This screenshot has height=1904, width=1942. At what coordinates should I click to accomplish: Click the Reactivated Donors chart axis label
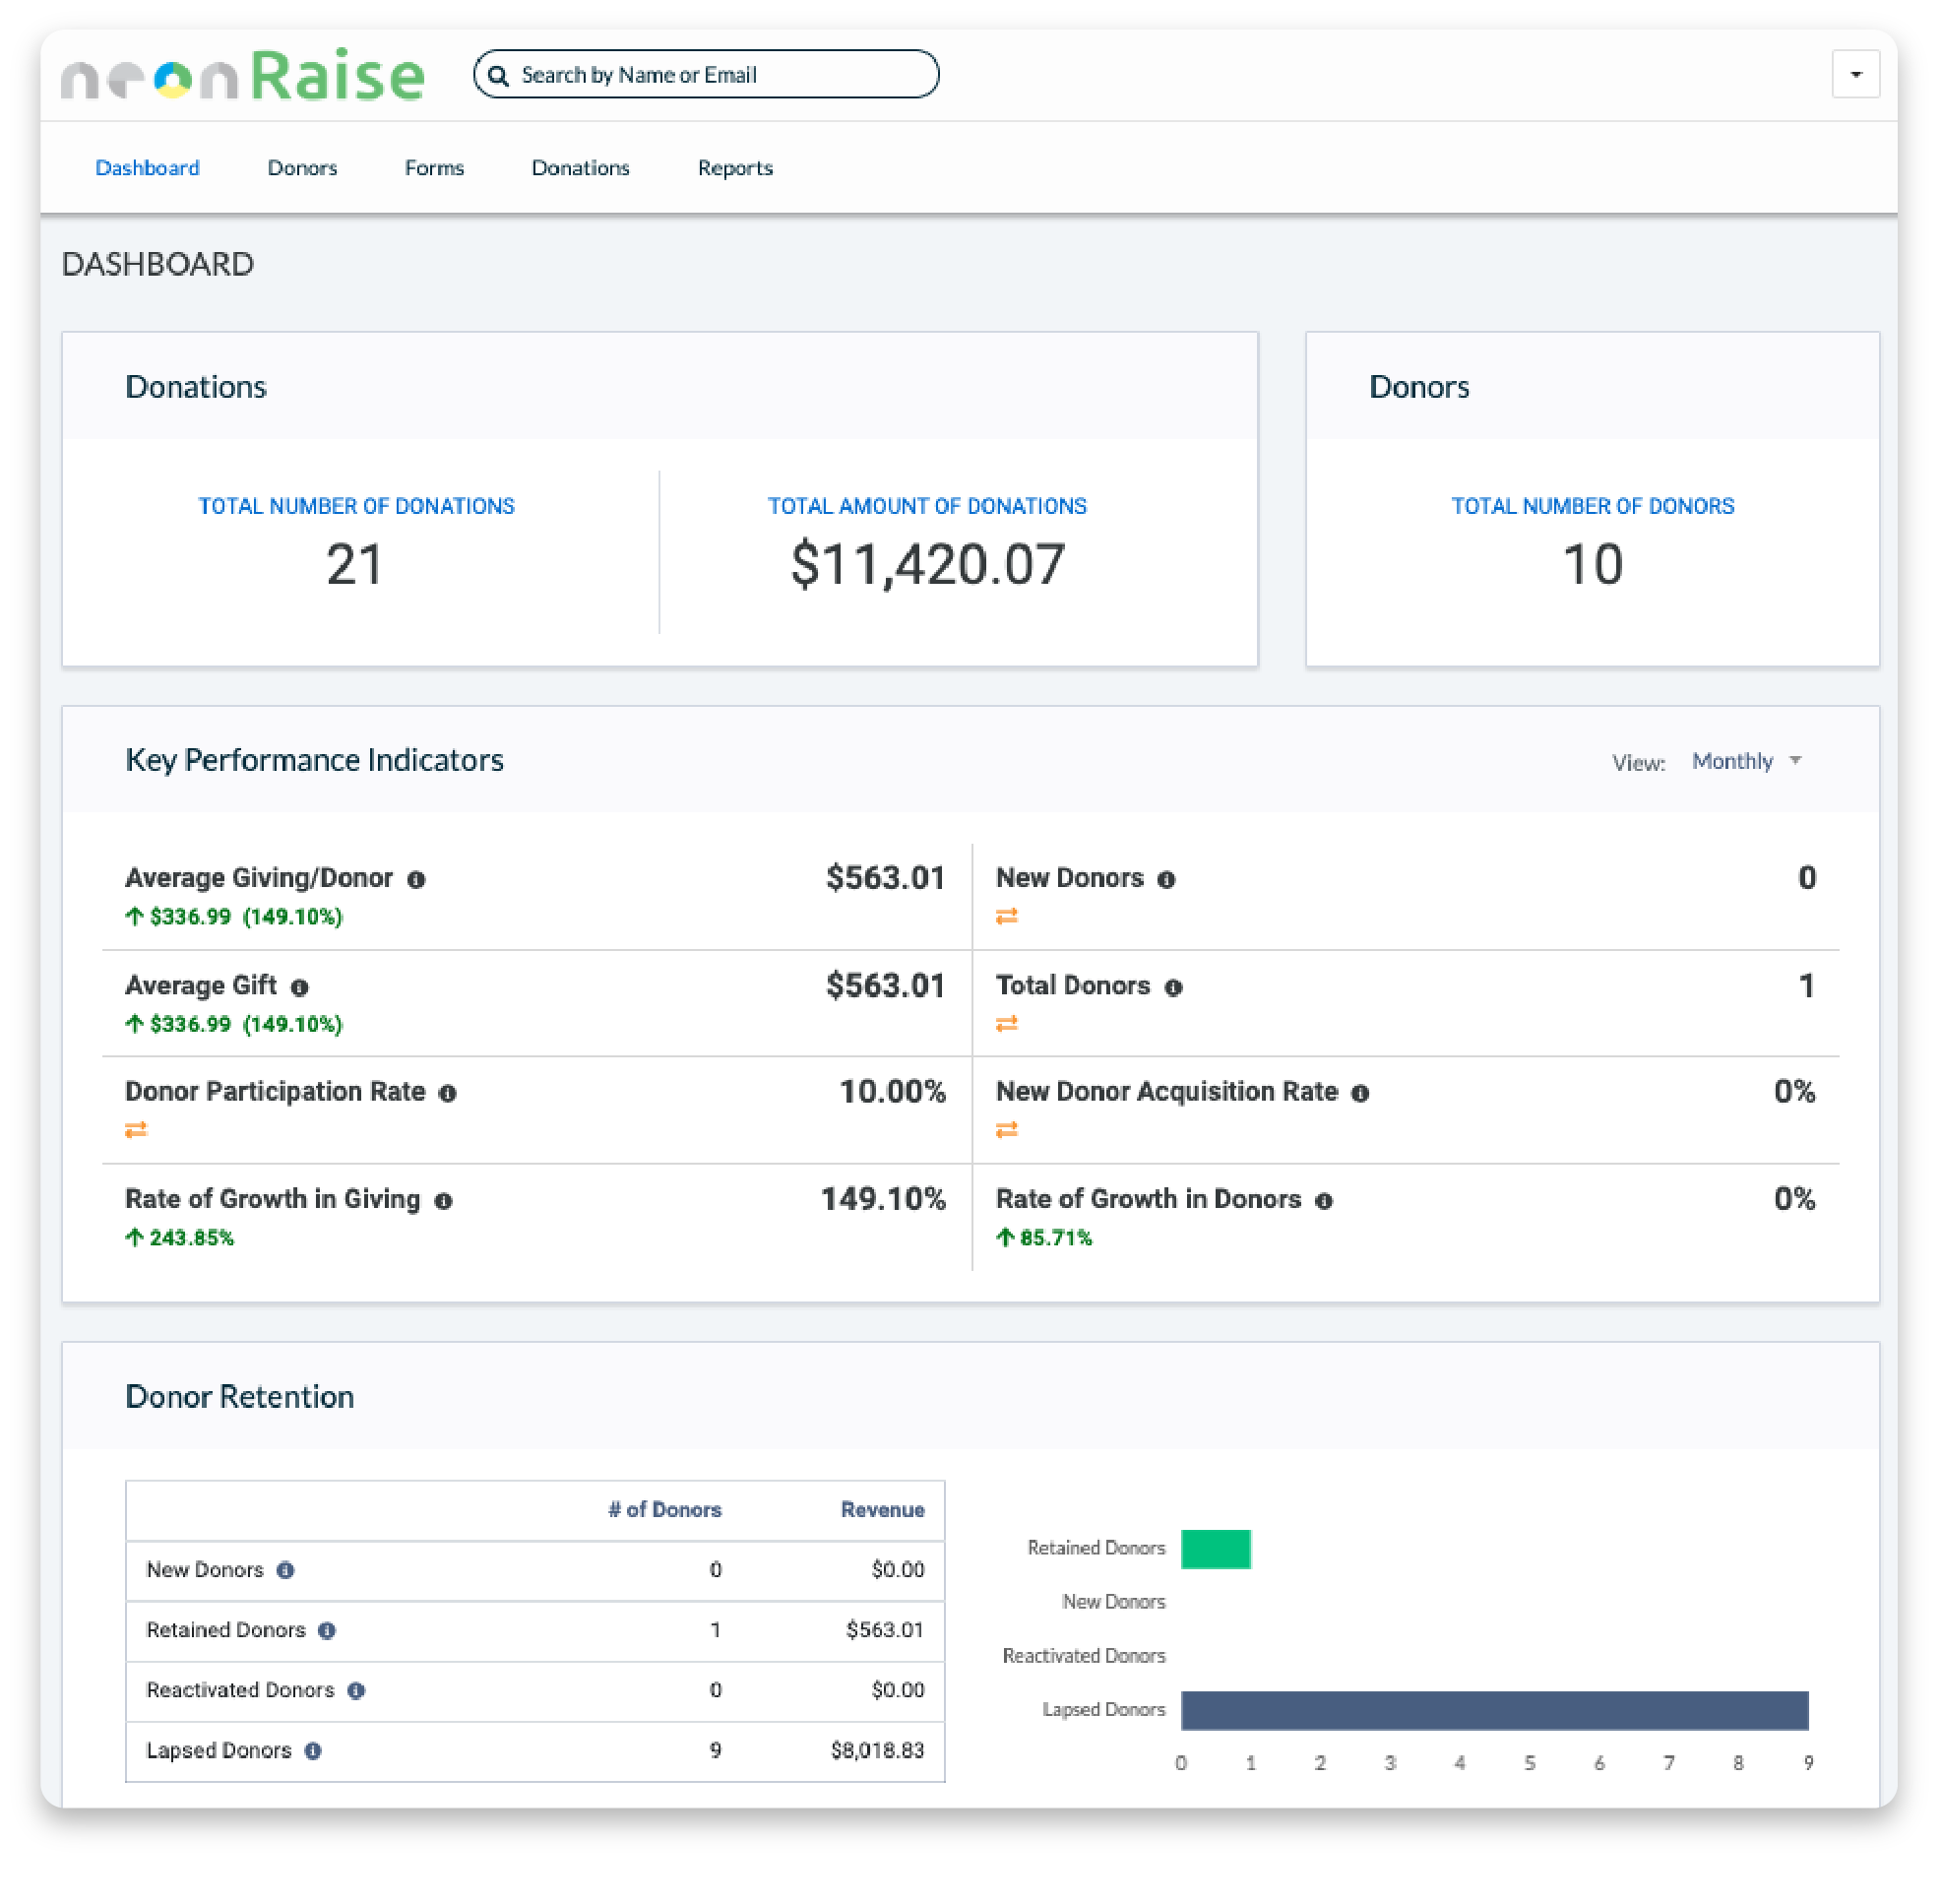click(1084, 1657)
